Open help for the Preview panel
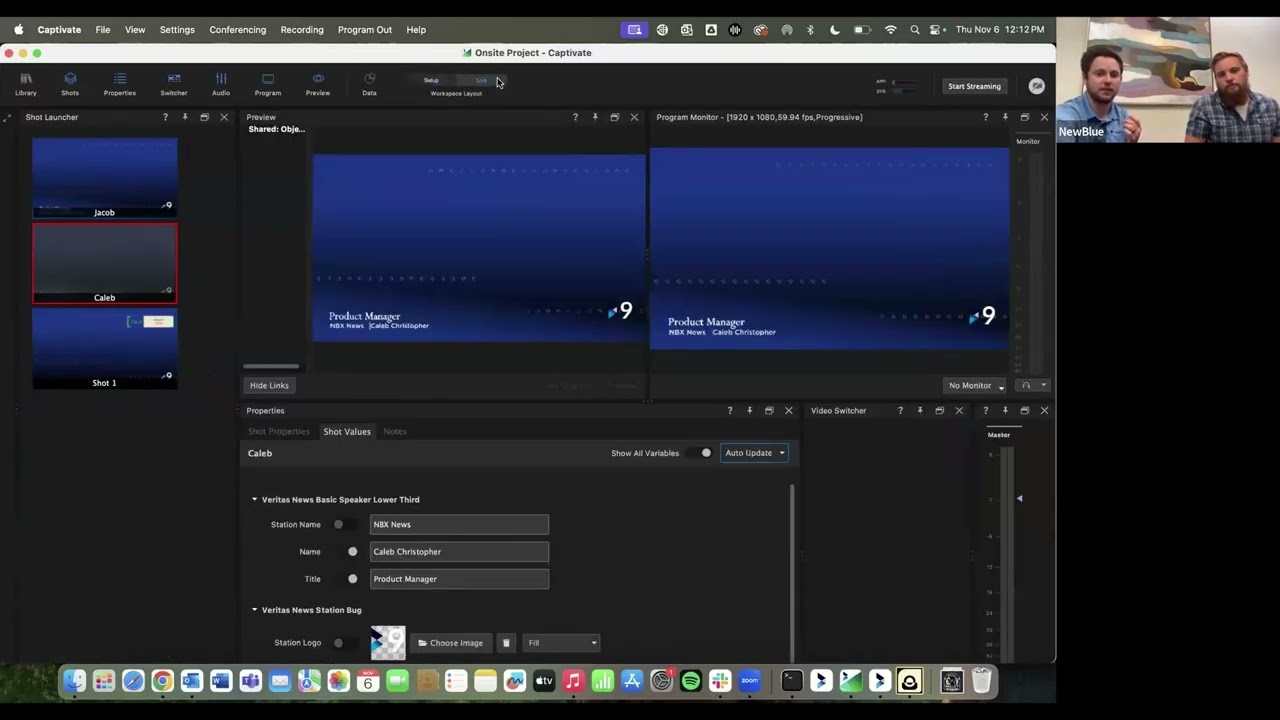 pos(575,117)
